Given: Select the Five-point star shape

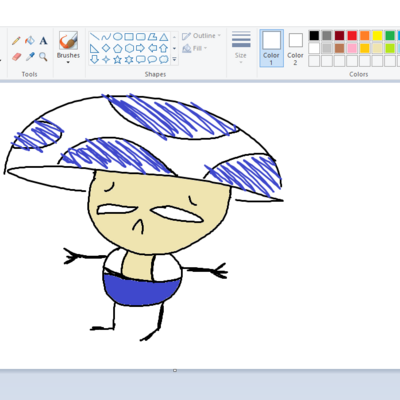Looking at the screenshot, I should pyautogui.click(x=117, y=60).
